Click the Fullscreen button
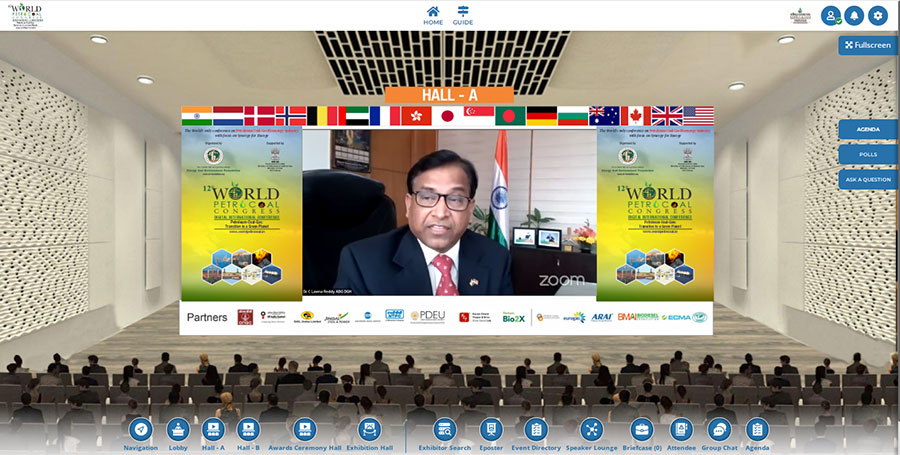This screenshot has width=900, height=455. point(868,45)
